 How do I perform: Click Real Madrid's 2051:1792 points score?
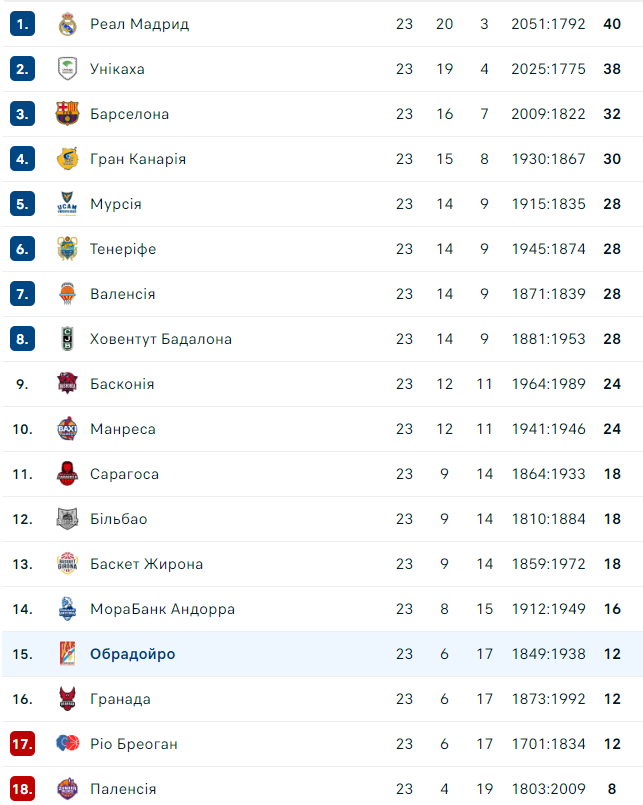point(547,24)
